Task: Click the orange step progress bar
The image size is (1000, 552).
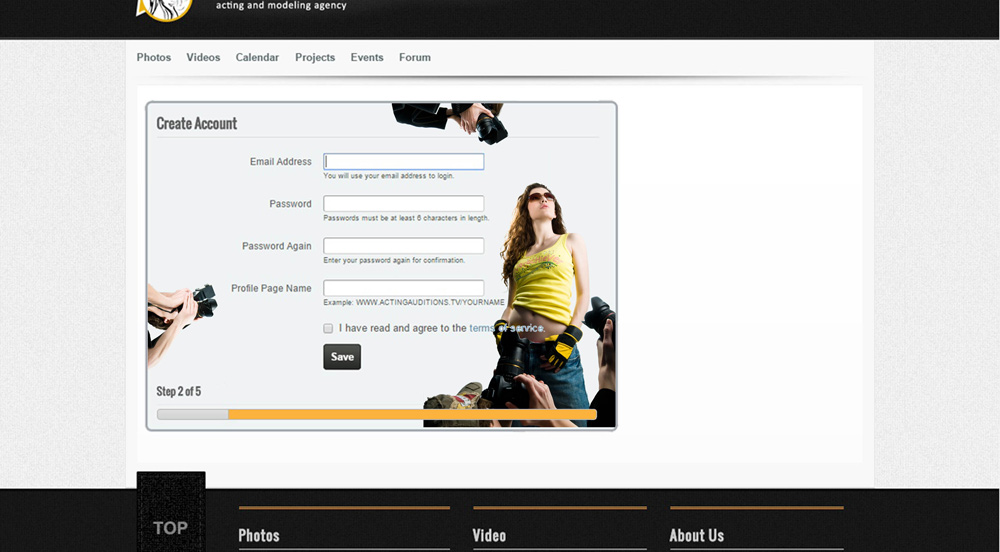Action: point(377,414)
